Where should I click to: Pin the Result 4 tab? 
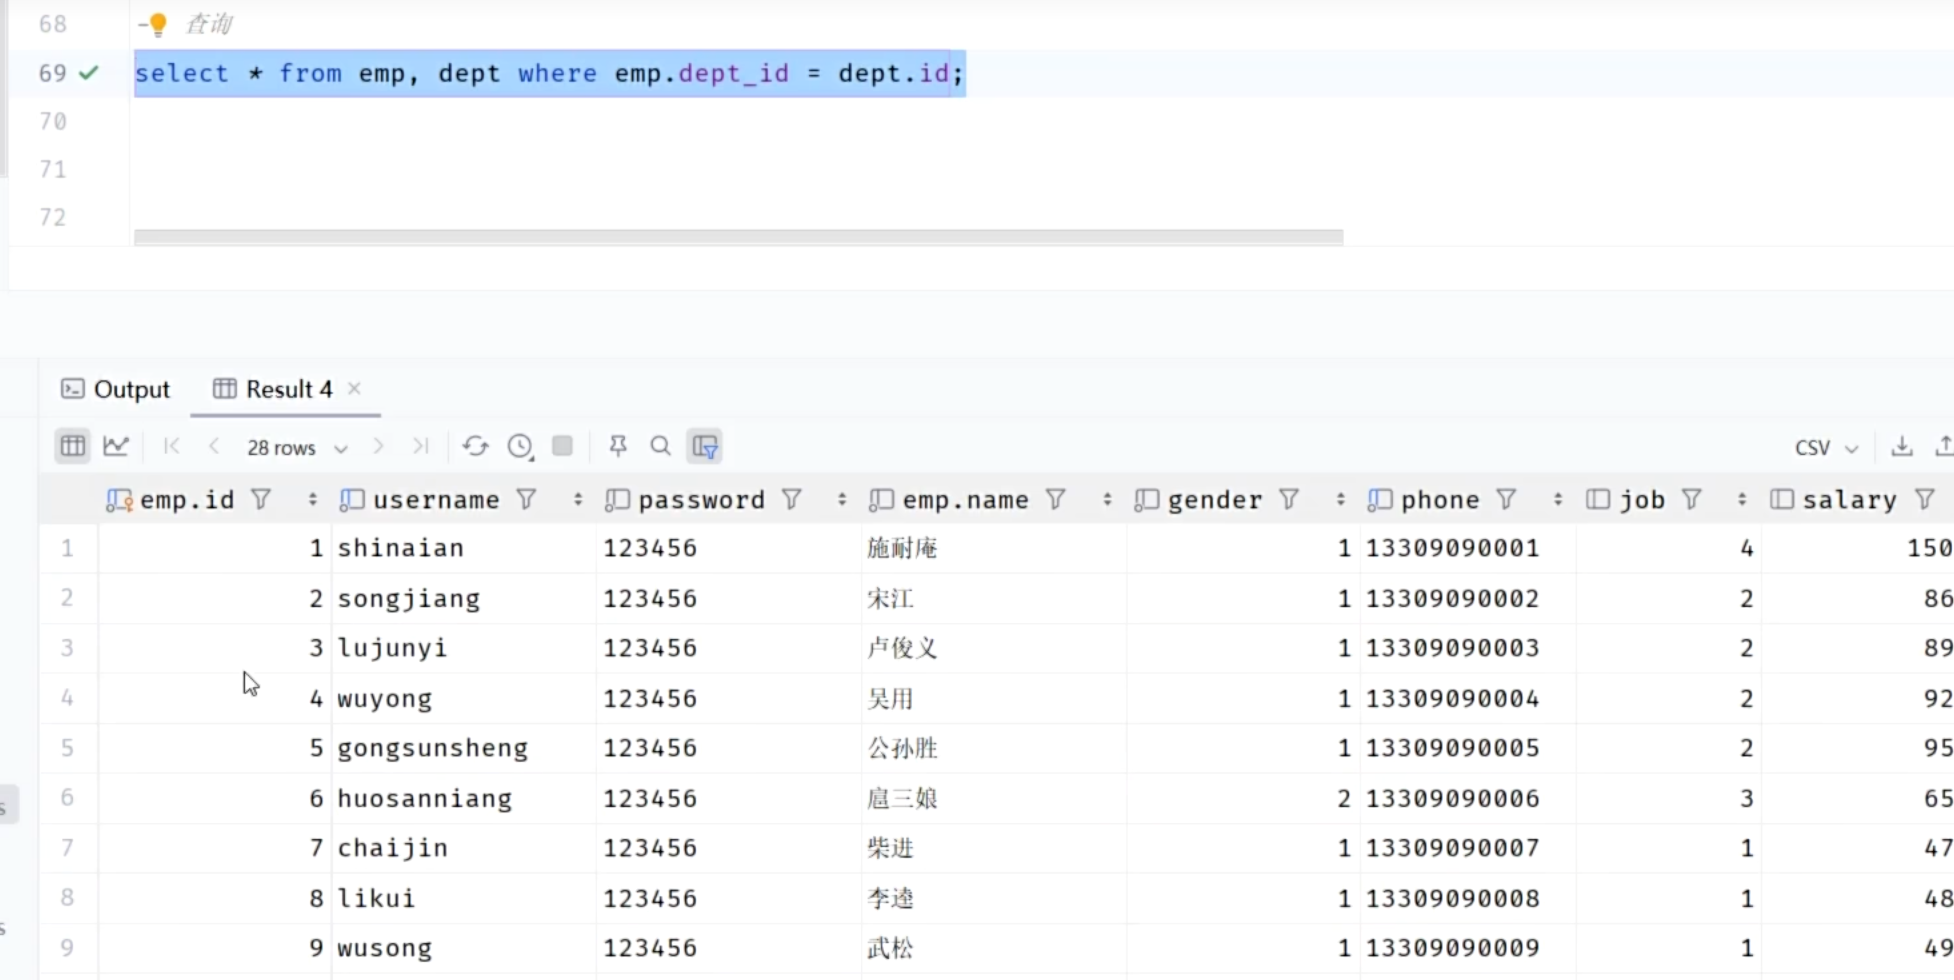(618, 446)
